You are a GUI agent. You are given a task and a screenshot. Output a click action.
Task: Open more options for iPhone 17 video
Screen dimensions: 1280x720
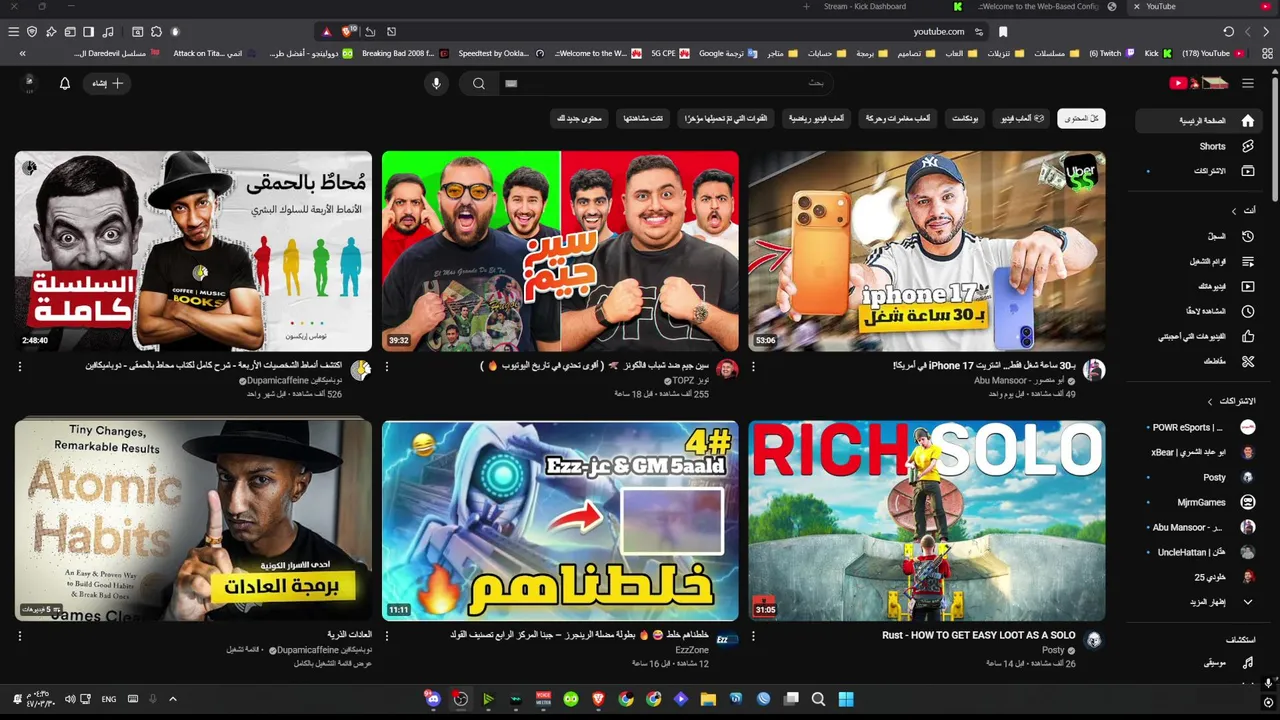[754, 367]
